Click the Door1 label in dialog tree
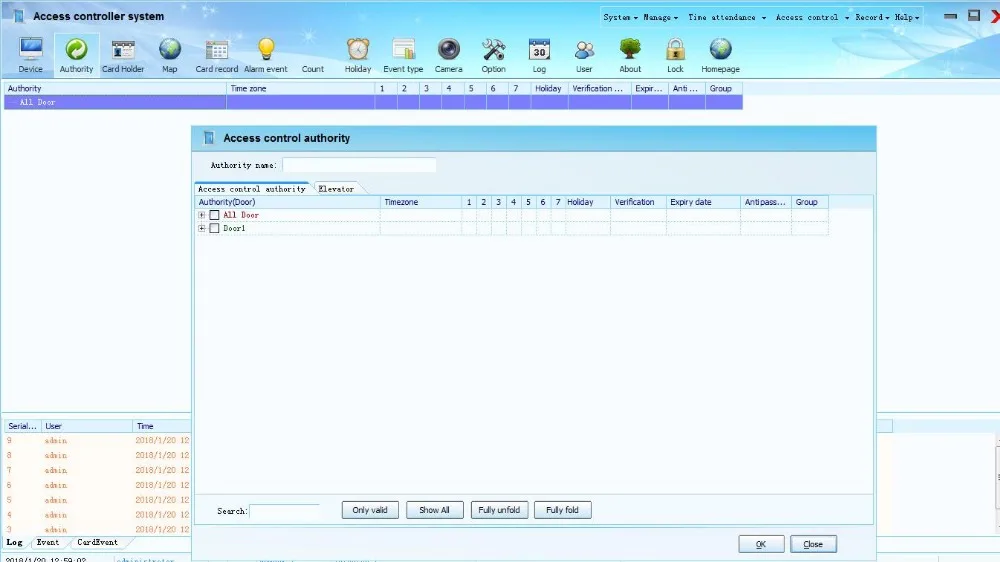The image size is (1000, 562). click(234, 228)
